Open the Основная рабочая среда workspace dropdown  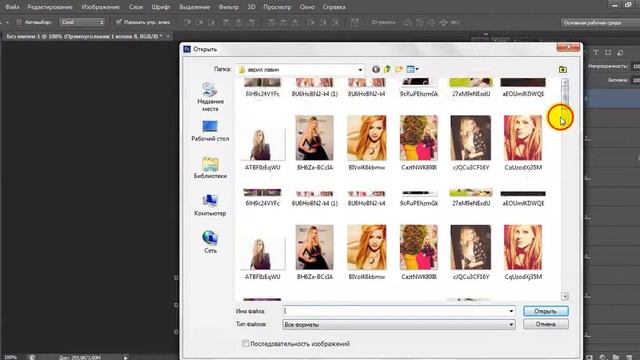pyautogui.click(x=600, y=23)
